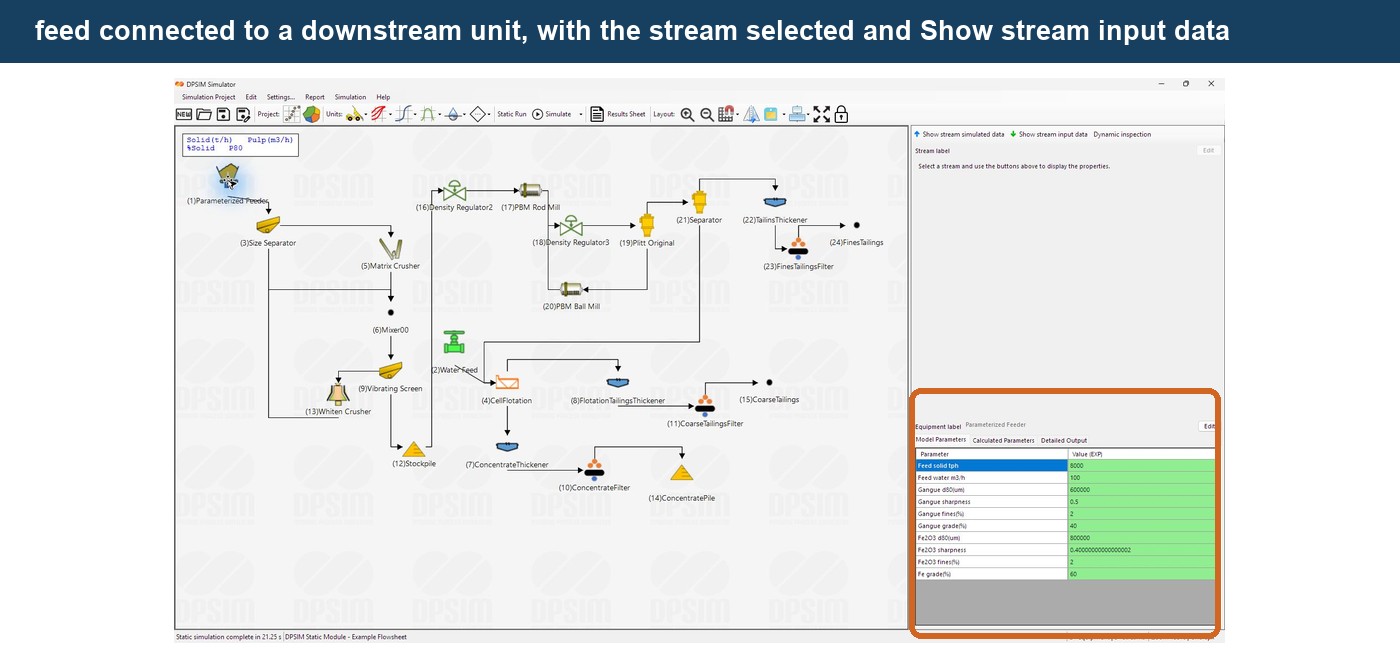Viewport: 1400px width, 650px height.
Task: Click the grid magnet snap icon
Action: tap(726, 114)
